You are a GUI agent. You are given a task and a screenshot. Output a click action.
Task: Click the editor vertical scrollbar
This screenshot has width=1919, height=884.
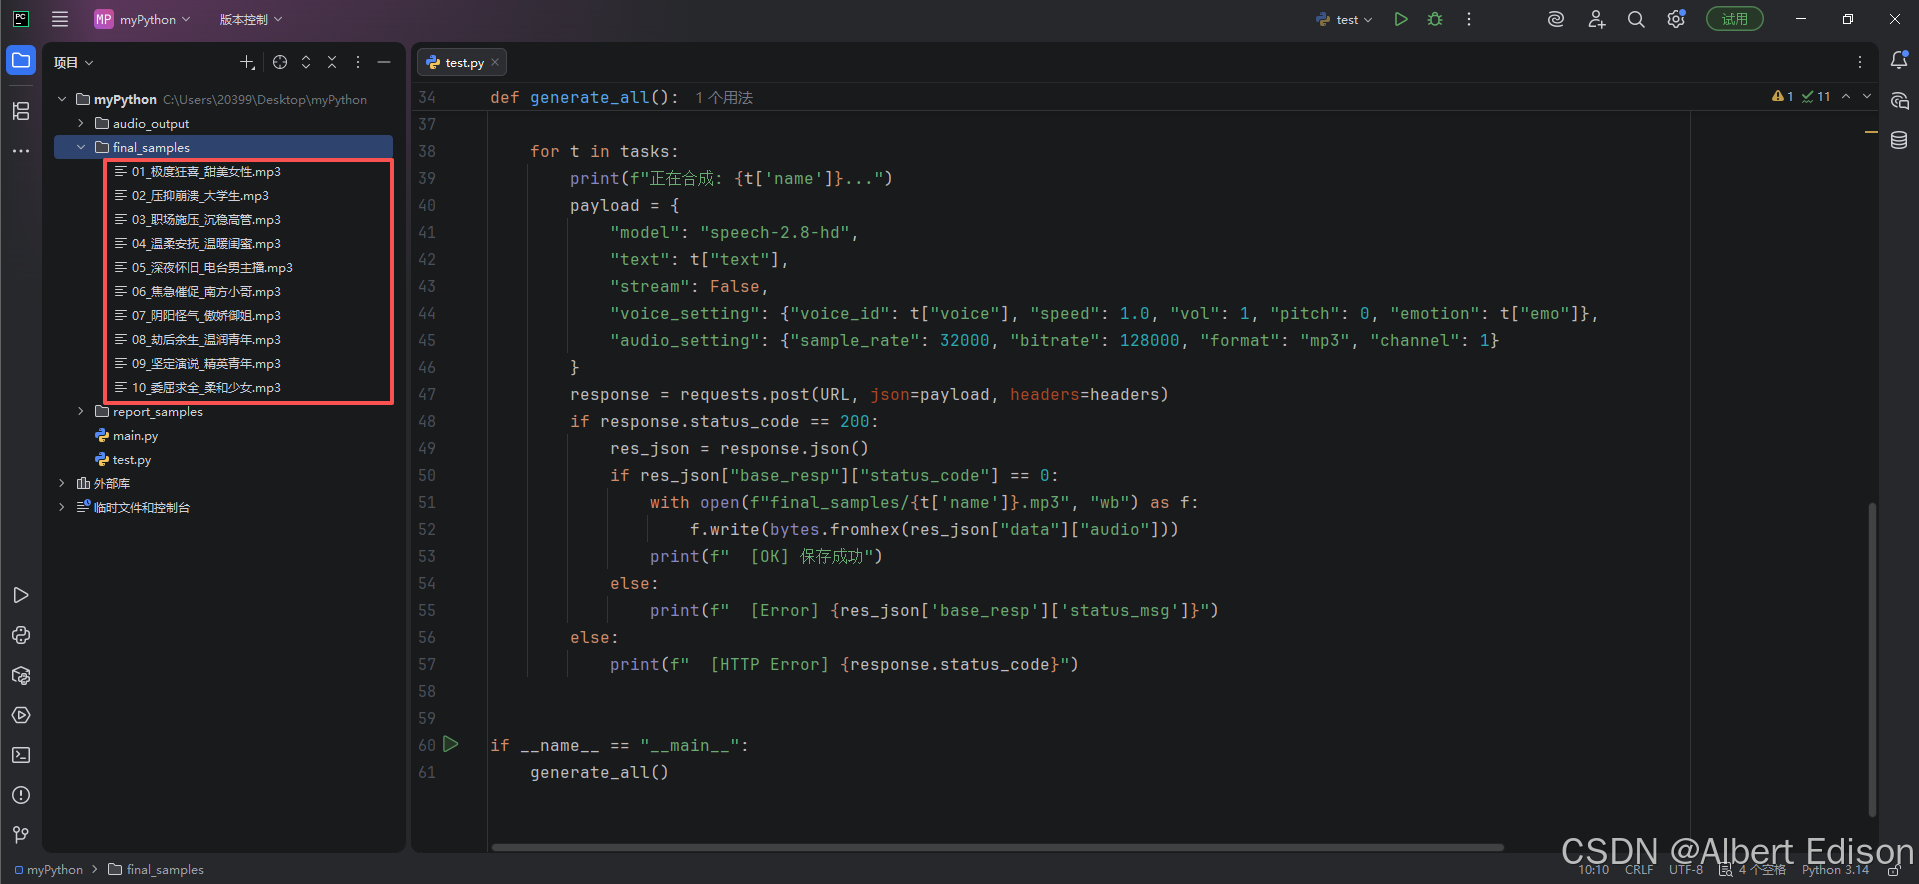[1872, 660]
